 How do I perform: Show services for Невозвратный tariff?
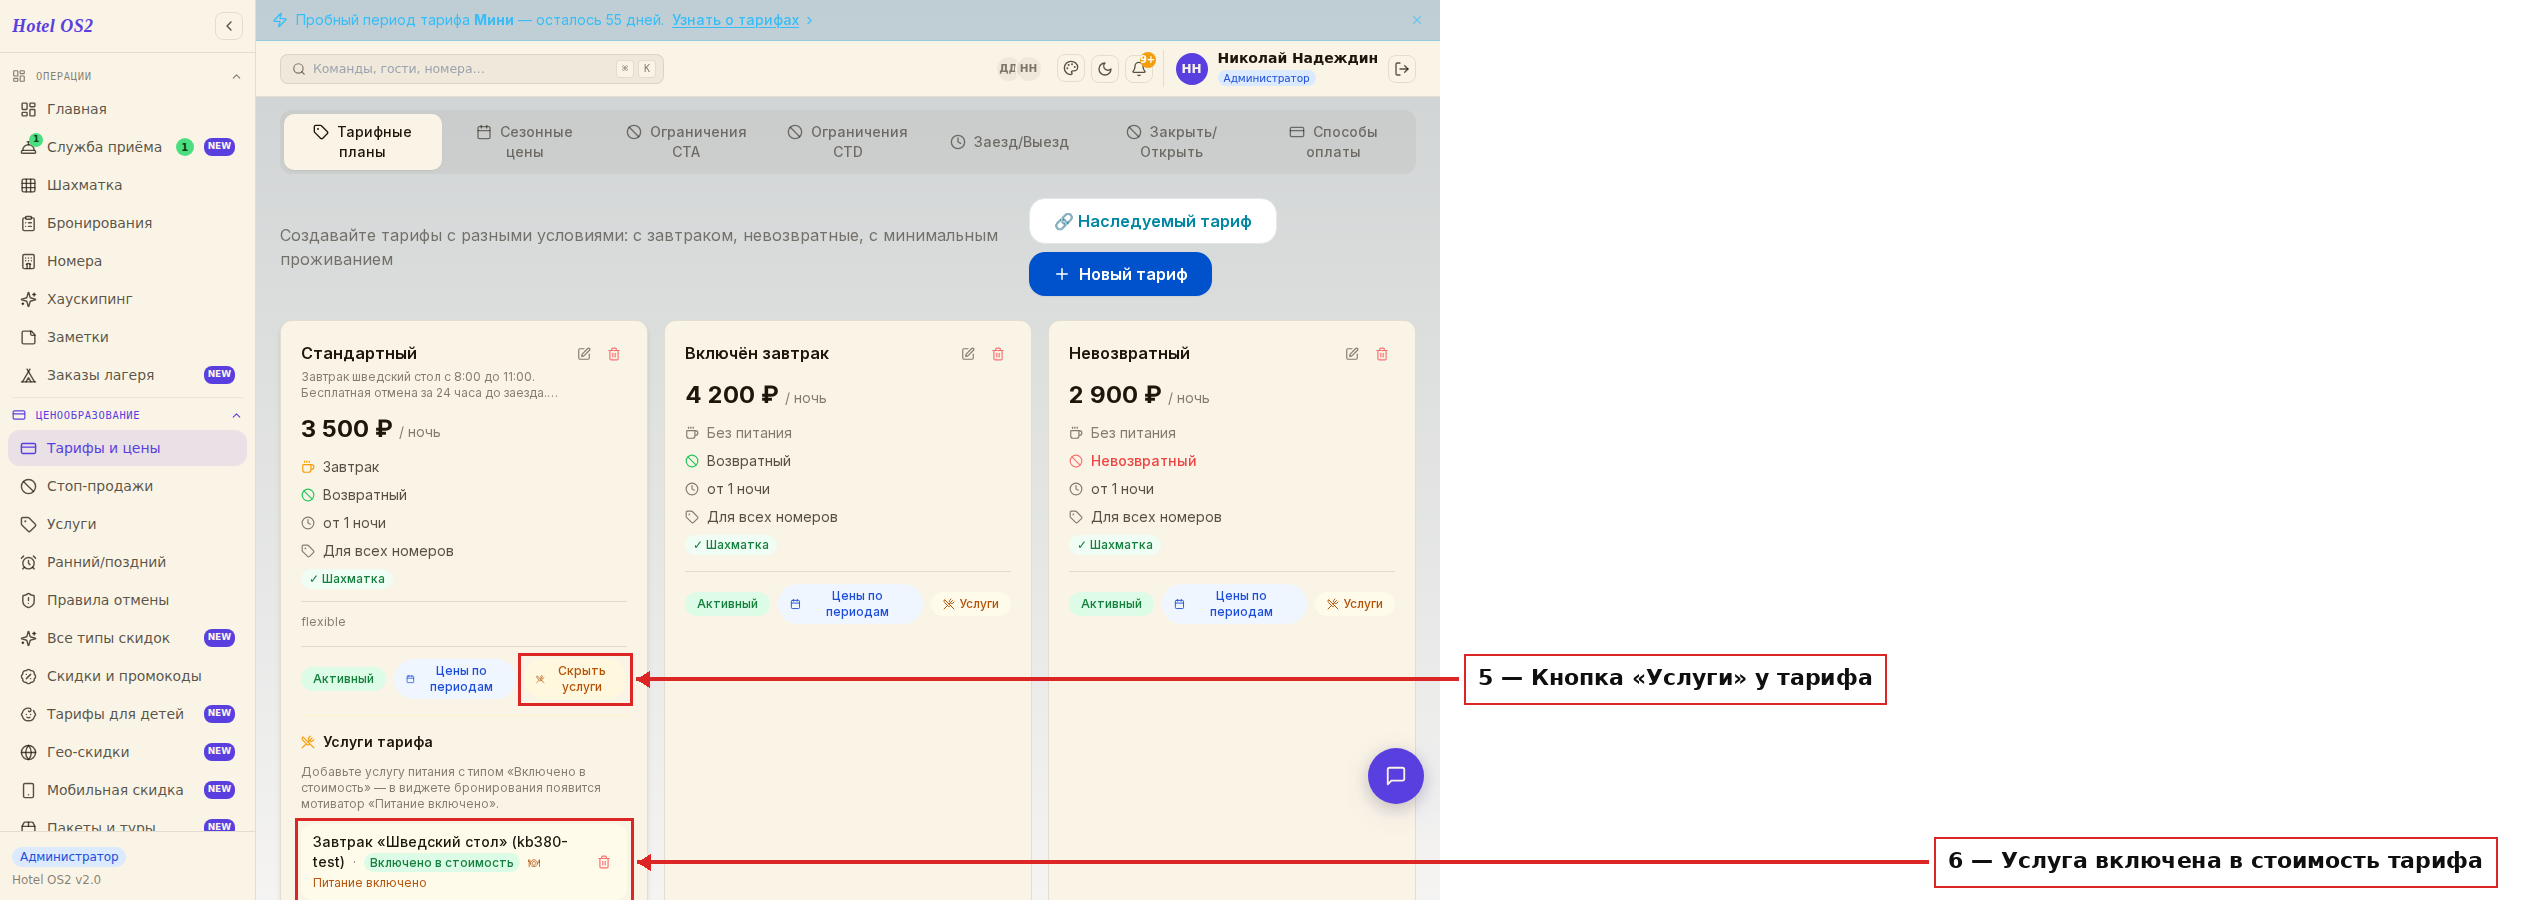coord(1354,604)
